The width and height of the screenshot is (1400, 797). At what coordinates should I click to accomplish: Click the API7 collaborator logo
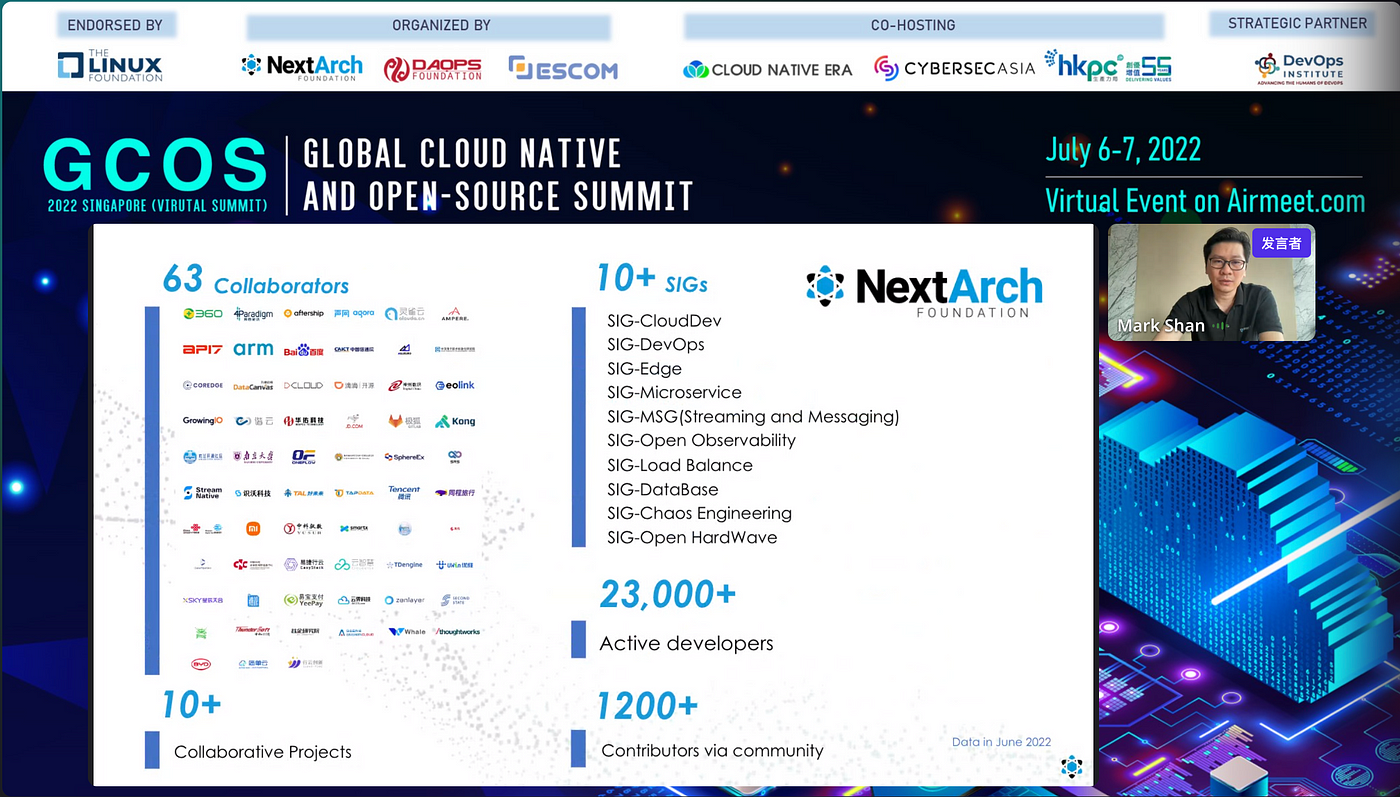point(202,349)
